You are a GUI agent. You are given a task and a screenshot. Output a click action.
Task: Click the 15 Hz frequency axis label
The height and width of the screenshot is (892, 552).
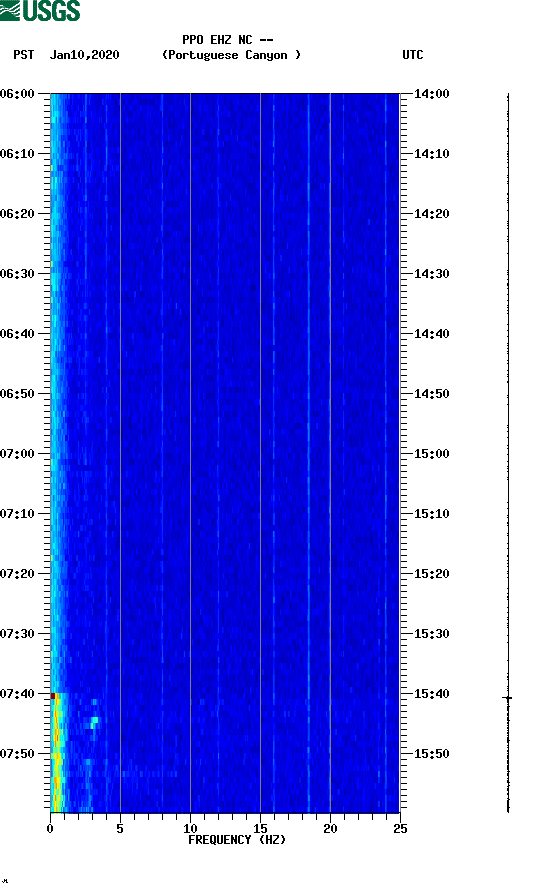pos(260,829)
